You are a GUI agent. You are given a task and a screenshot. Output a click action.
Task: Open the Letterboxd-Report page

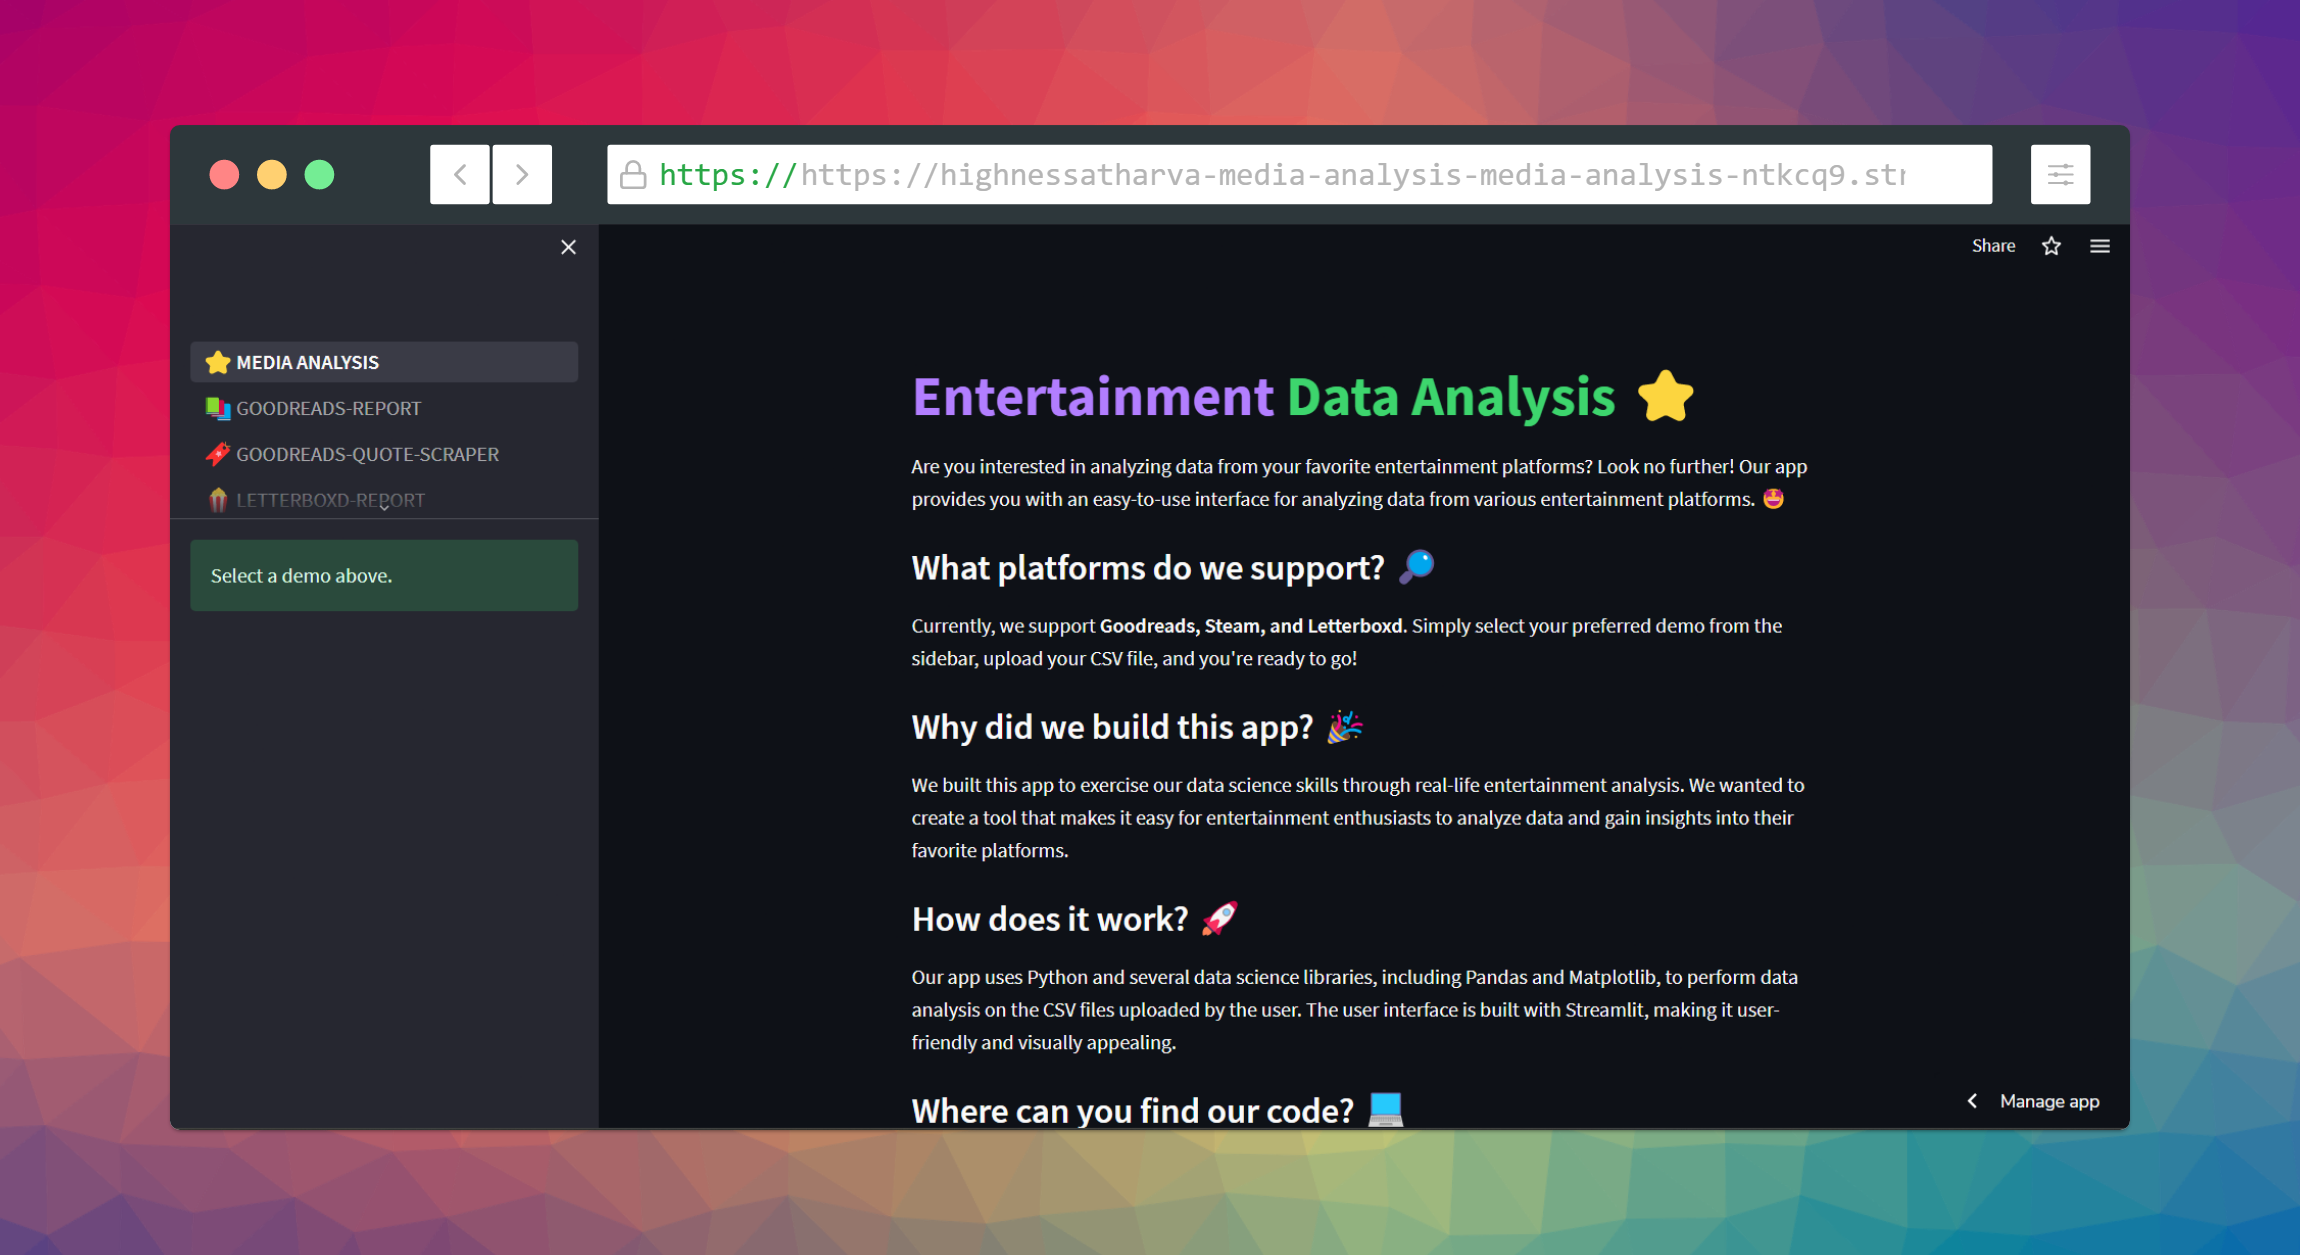pos(330,499)
